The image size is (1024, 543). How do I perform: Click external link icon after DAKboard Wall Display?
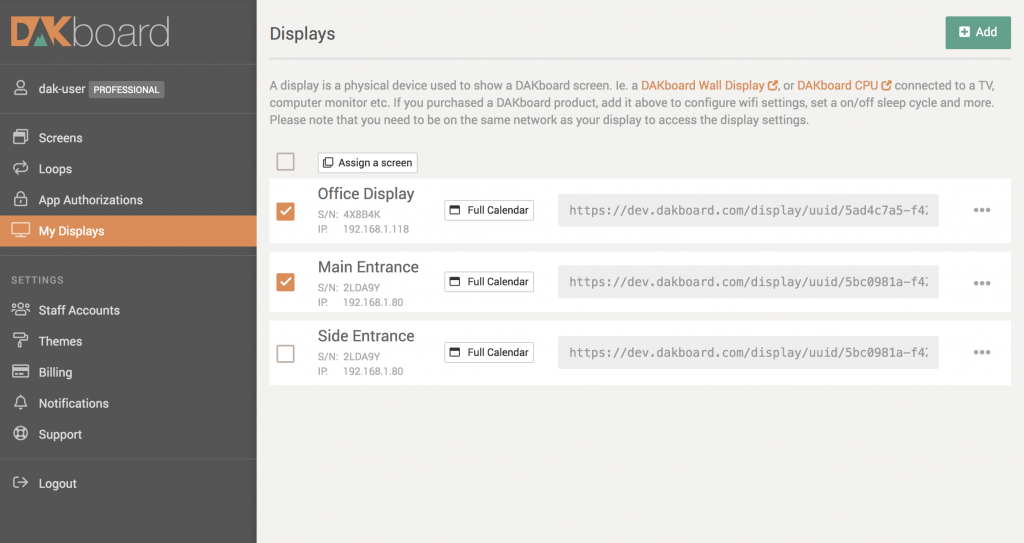point(773,86)
